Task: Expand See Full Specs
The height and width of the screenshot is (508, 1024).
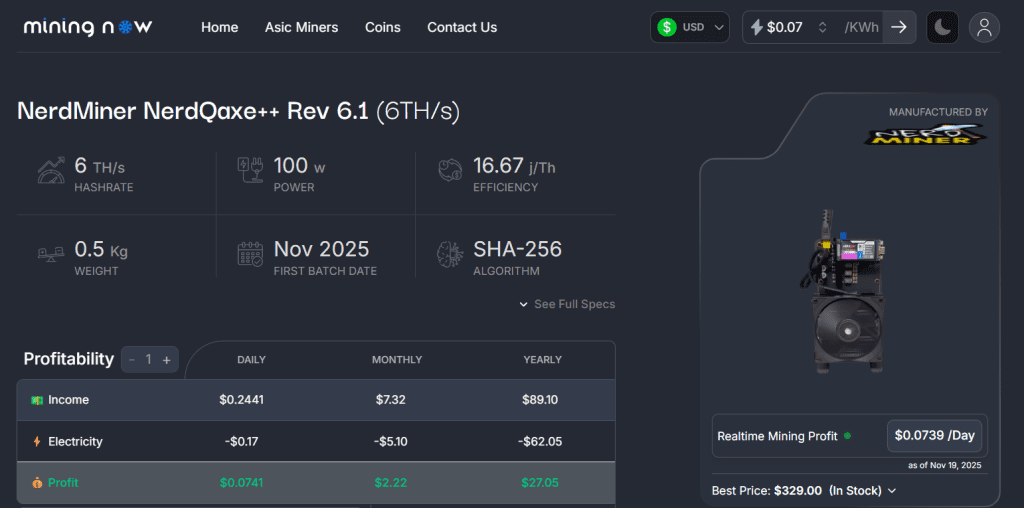Action: tap(567, 304)
